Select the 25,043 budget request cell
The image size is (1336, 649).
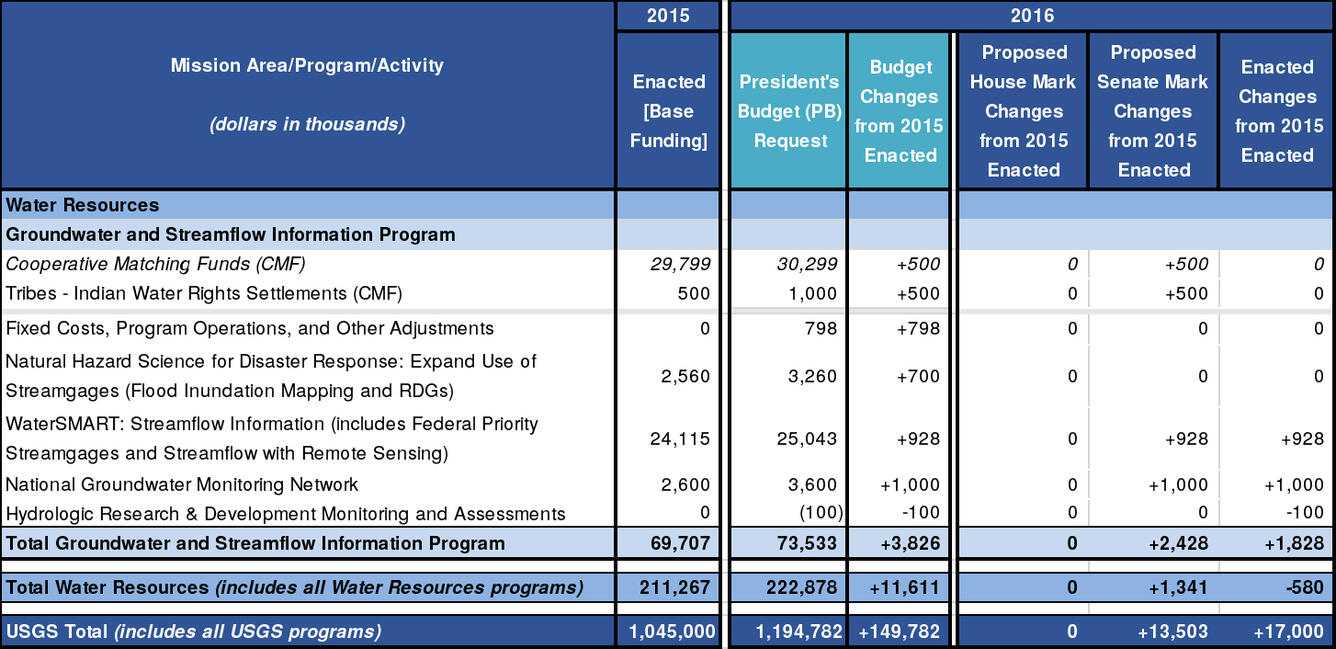point(789,438)
